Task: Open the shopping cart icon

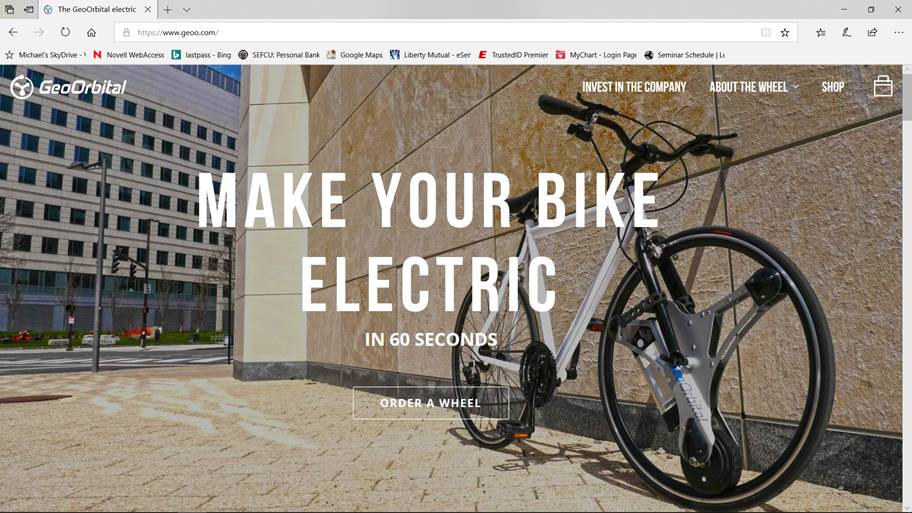Action: [882, 87]
